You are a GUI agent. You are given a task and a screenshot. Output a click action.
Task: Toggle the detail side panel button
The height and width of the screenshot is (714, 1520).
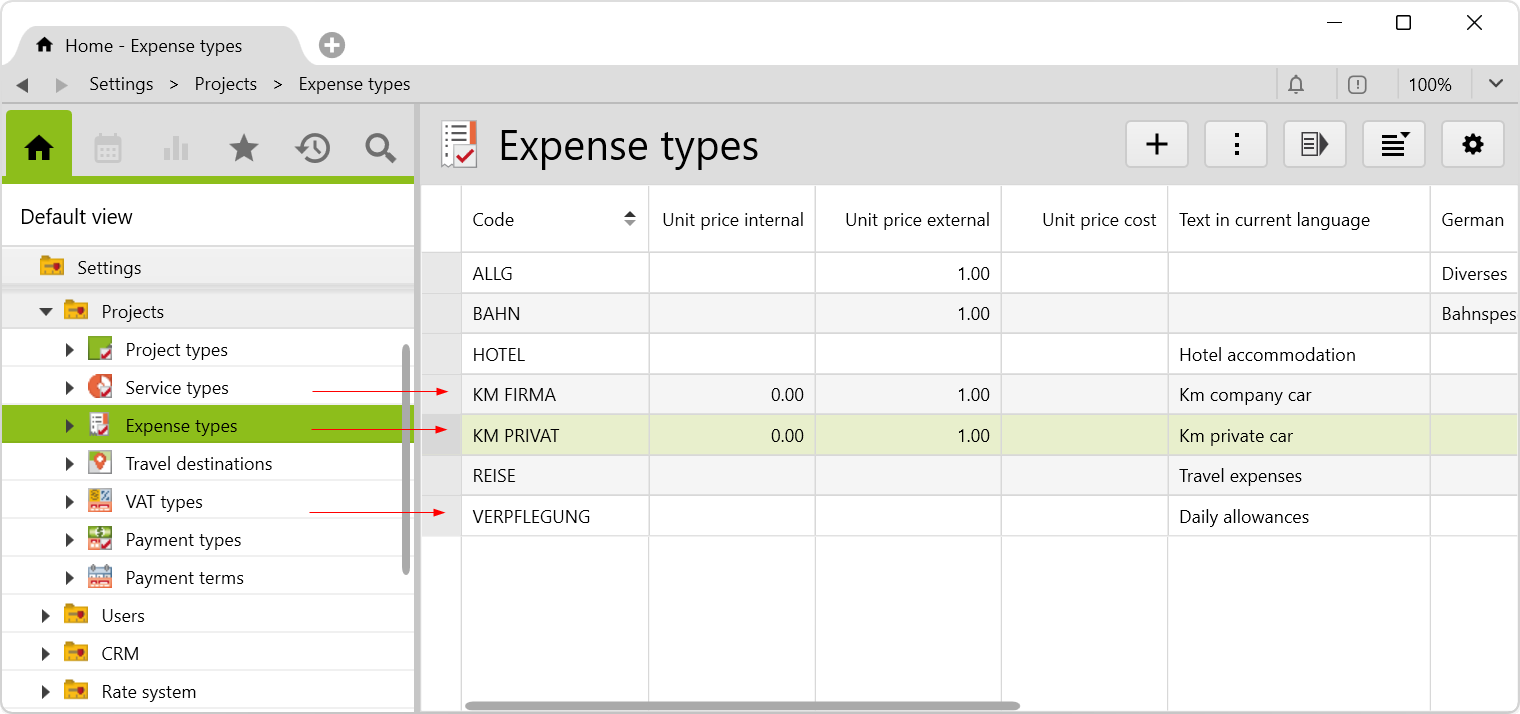[x=1315, y=145]
